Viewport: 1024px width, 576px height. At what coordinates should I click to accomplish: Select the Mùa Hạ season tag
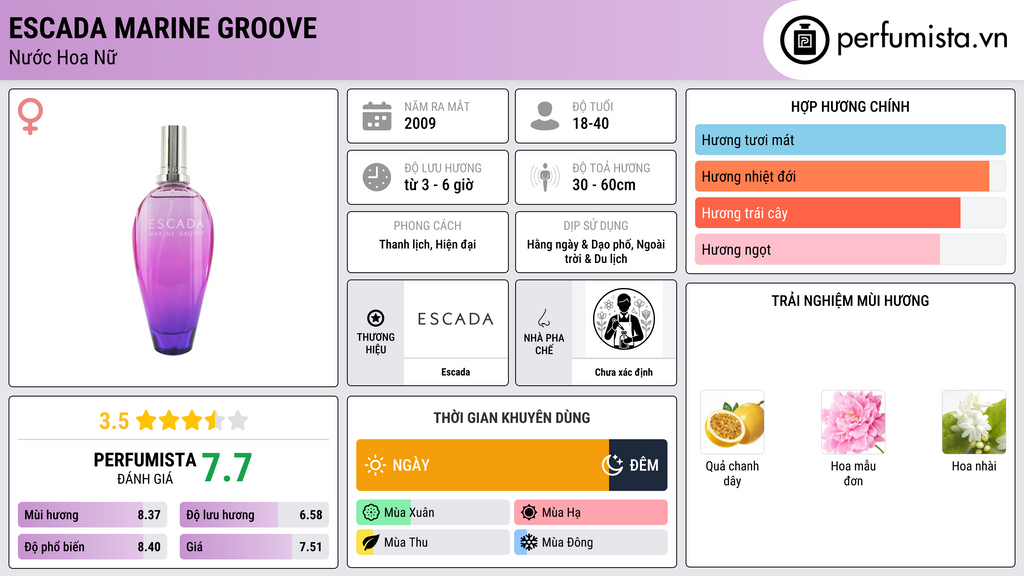click(x=591, y=513)
